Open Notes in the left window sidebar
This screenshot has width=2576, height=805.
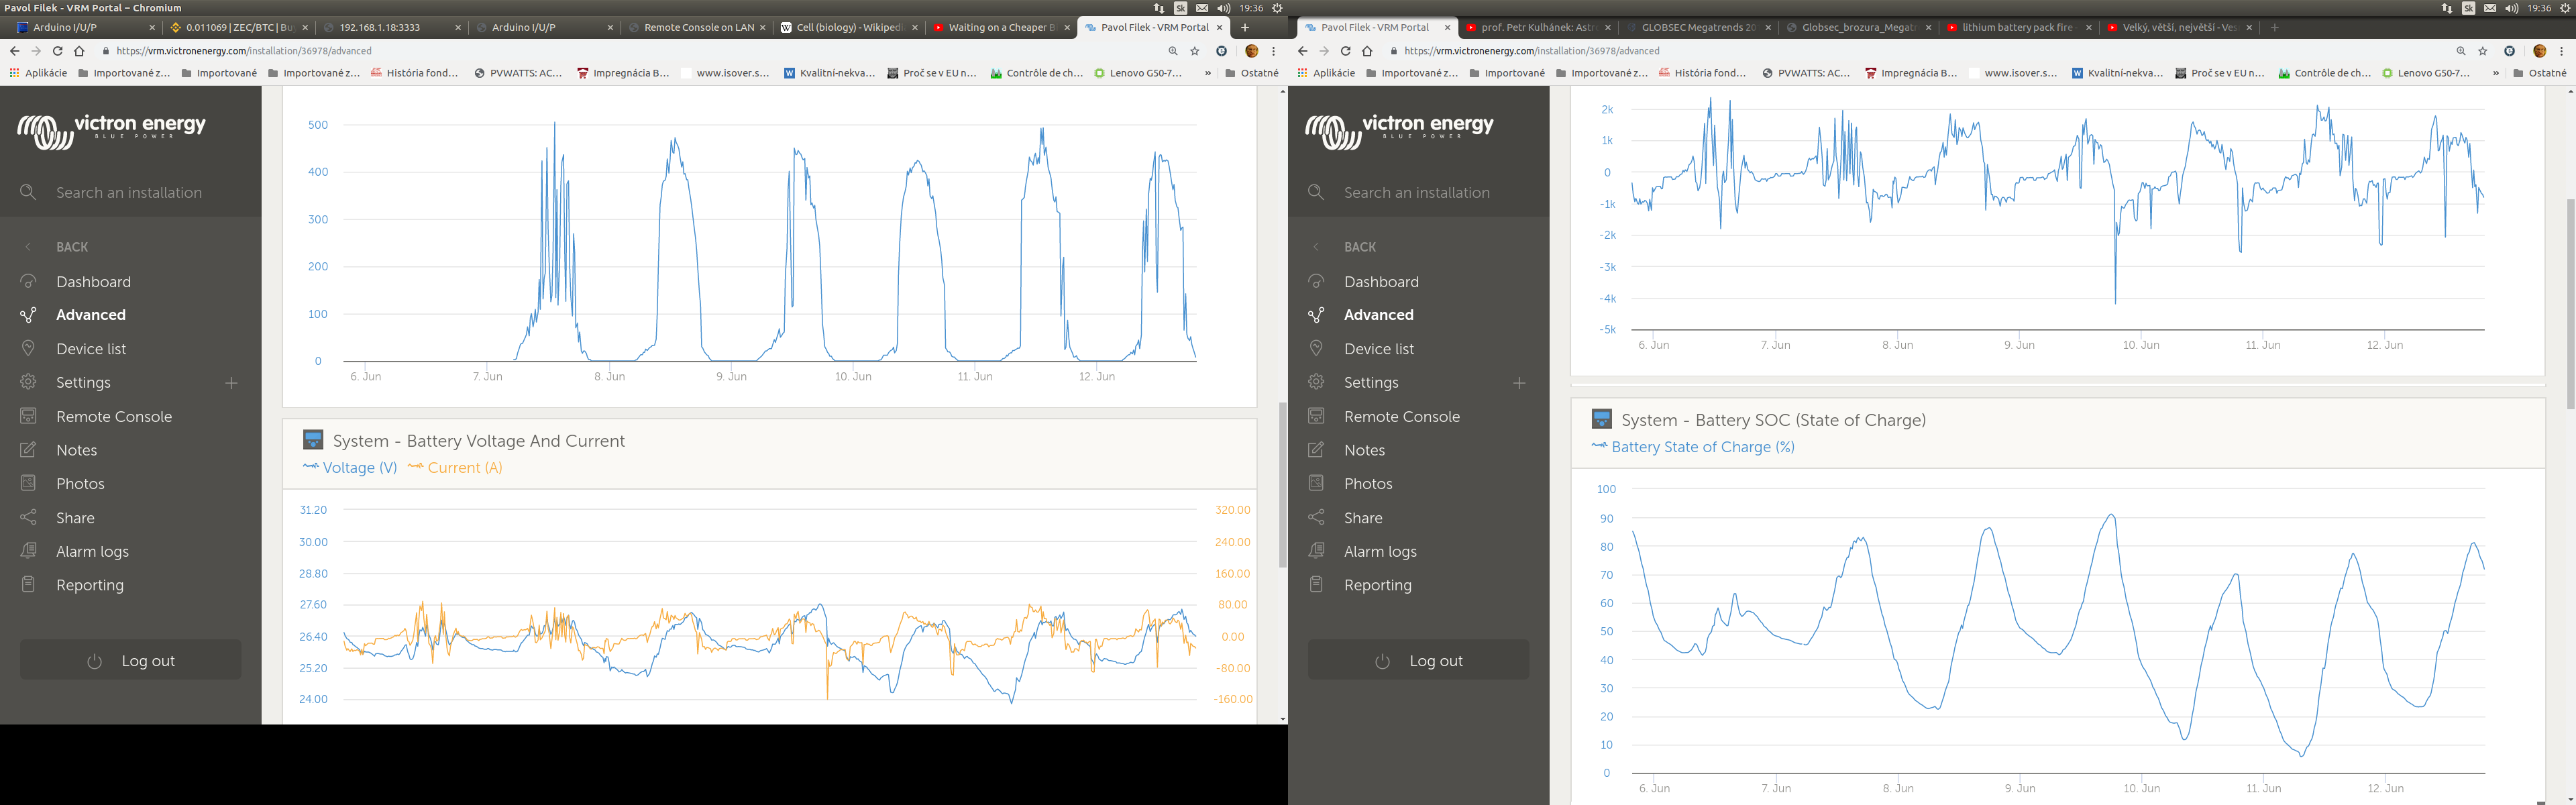(76, 450)
